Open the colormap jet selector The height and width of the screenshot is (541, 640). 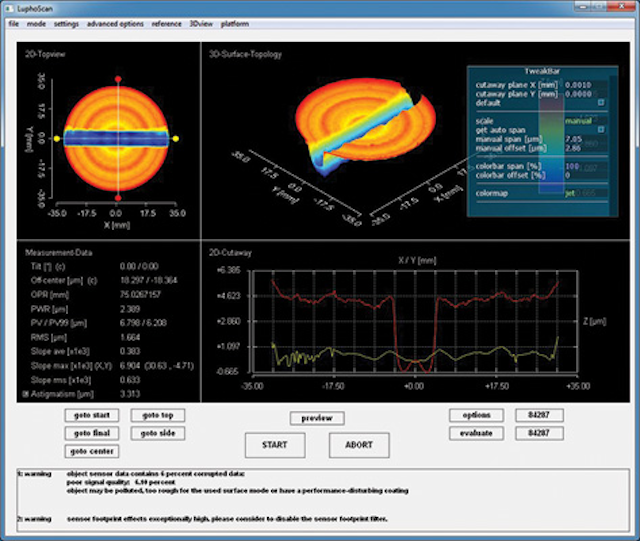[x=570, y=193]
